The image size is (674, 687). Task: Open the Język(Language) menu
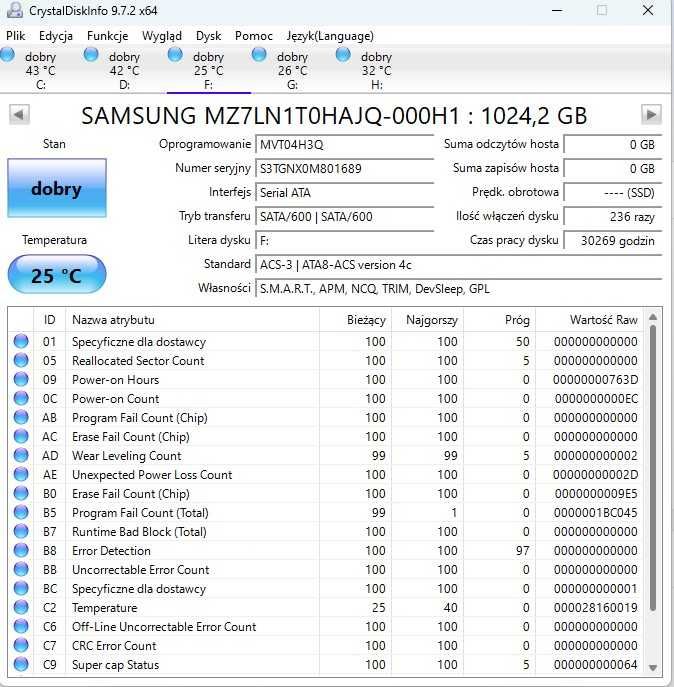point(330,36)
